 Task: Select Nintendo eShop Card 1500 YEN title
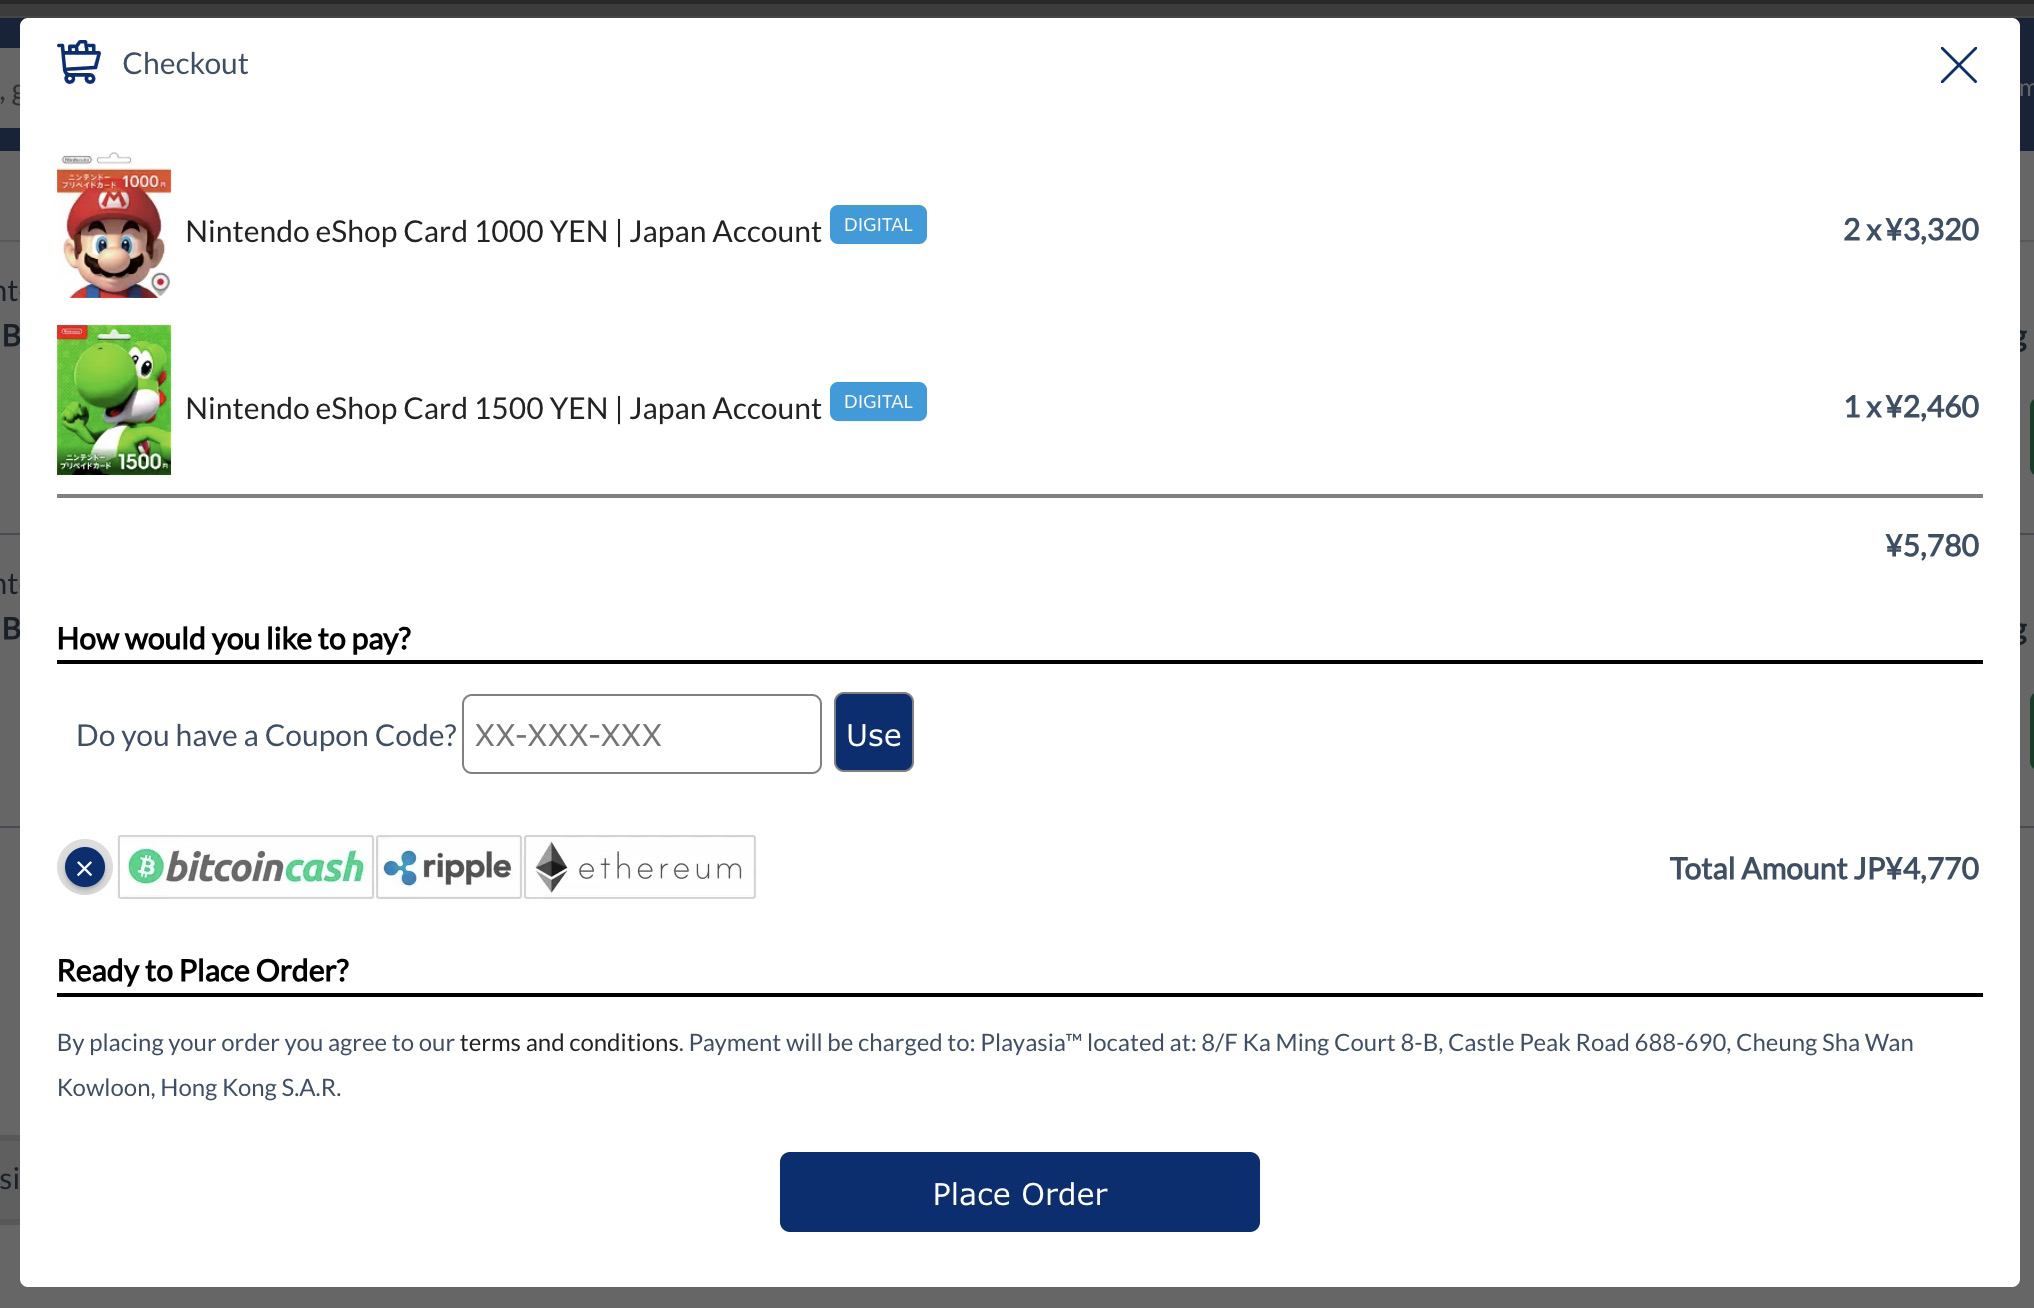(503, 408)
